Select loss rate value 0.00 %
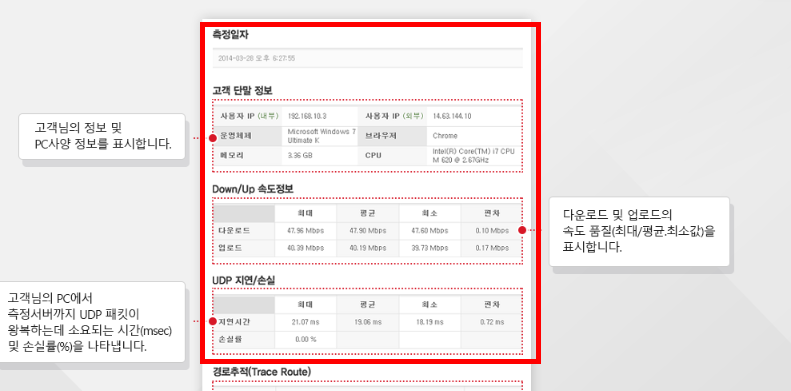Image resolution: width=791 pixels, height=391 pixels. coord(305,339)
